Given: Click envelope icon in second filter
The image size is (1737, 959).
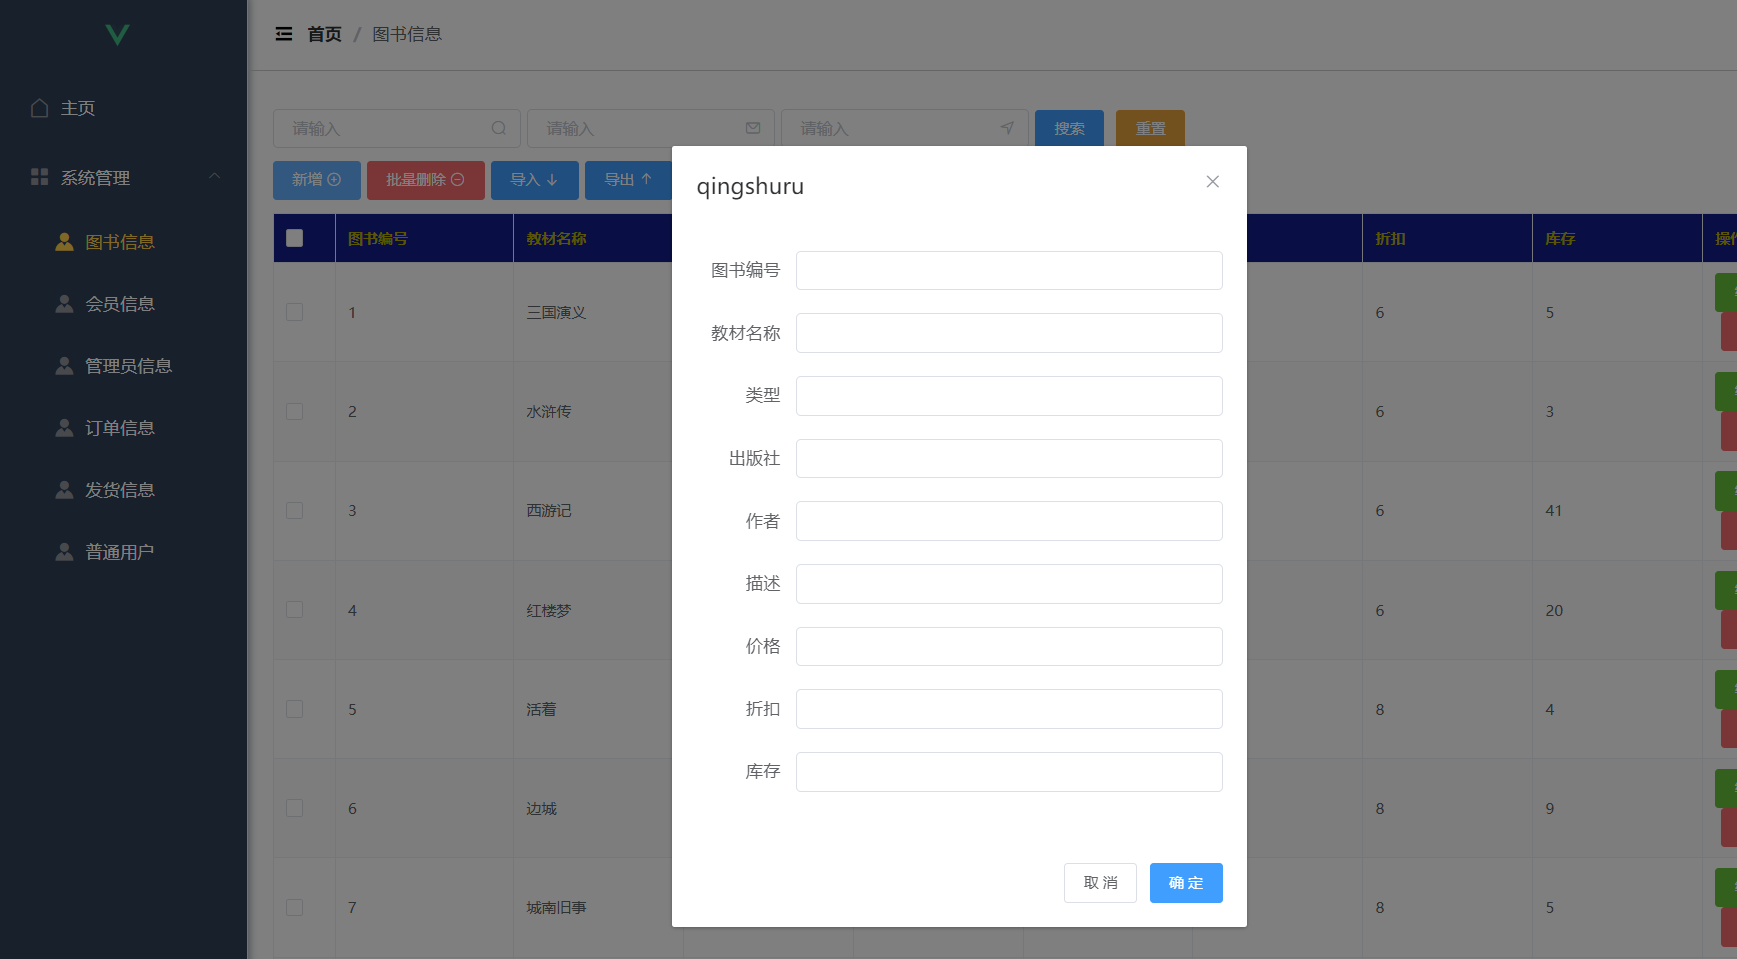Looking at the screenshot, I should [753, 128].
